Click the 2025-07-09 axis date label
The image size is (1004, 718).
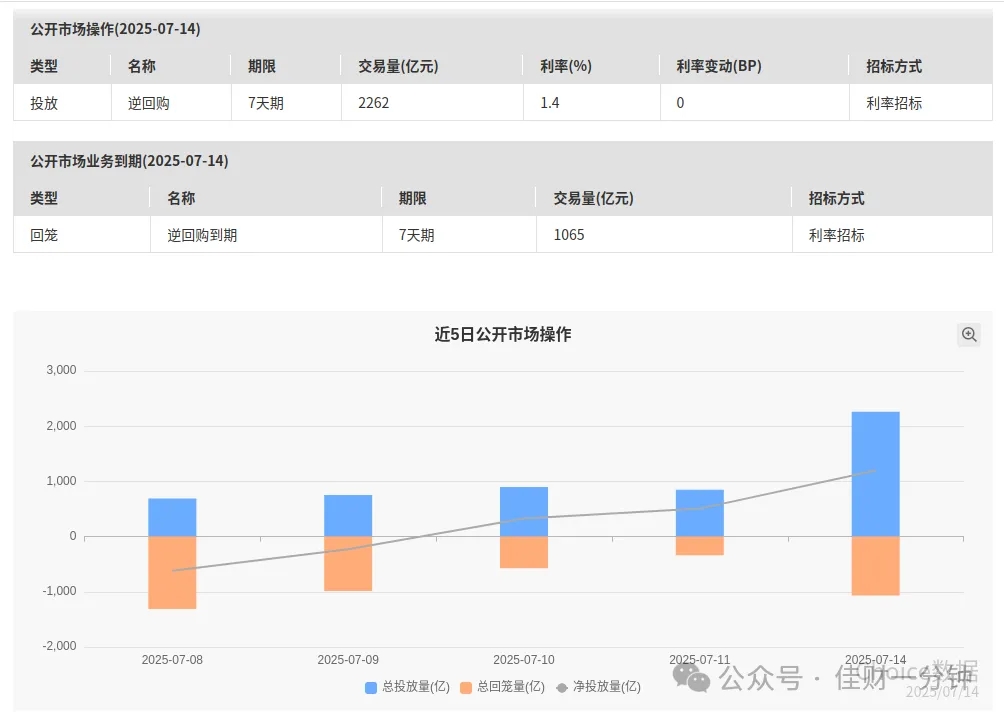pos(348,659)
